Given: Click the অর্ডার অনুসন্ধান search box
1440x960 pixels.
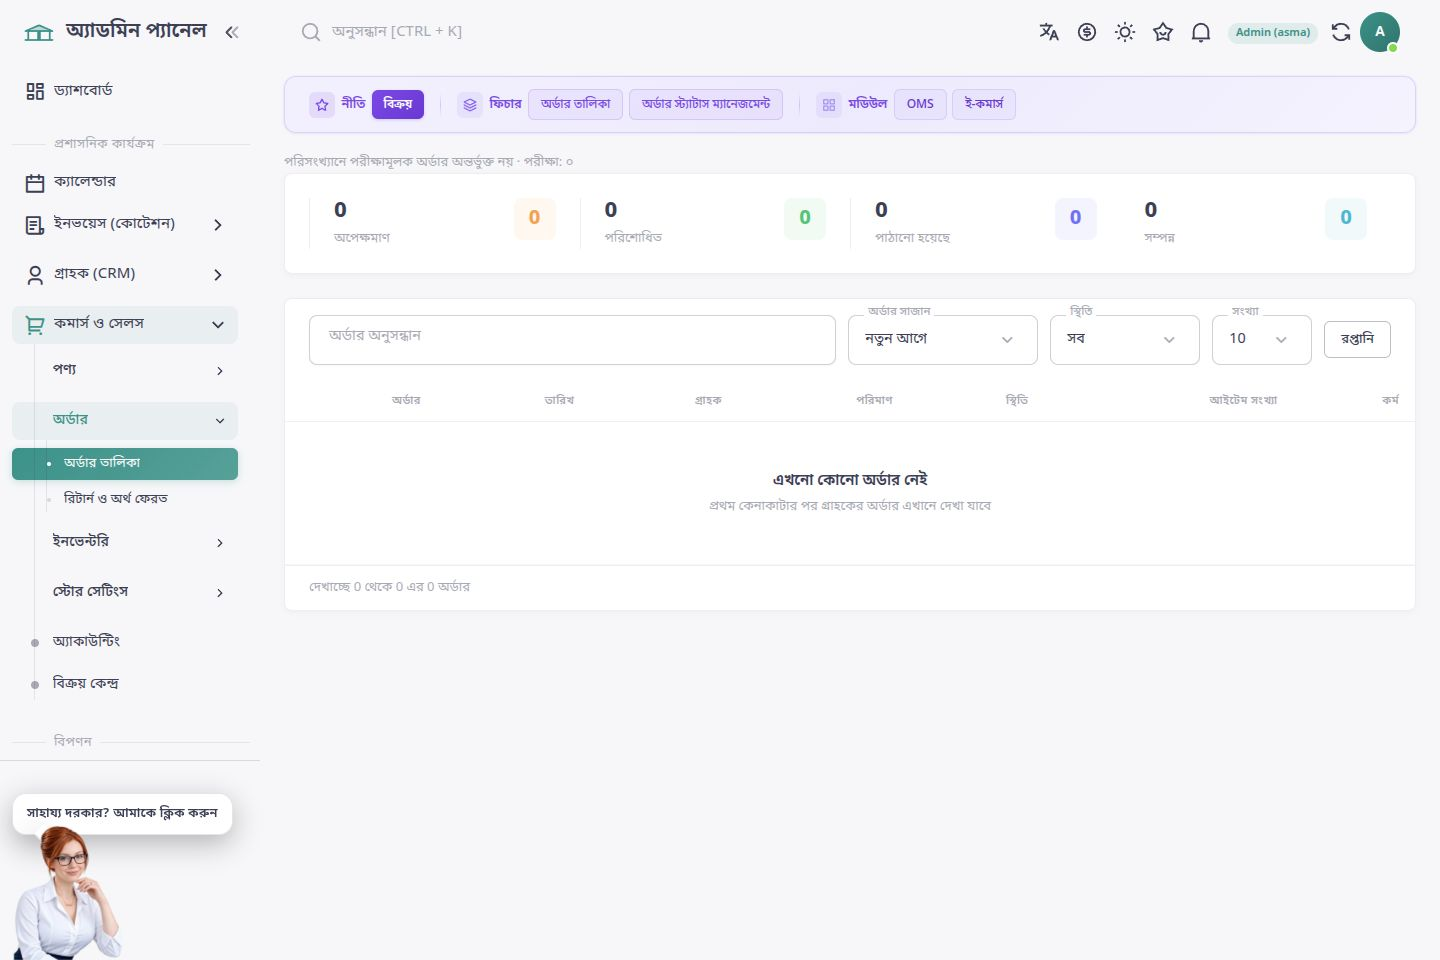Looking at the screenshot, I should coord(572,340).
